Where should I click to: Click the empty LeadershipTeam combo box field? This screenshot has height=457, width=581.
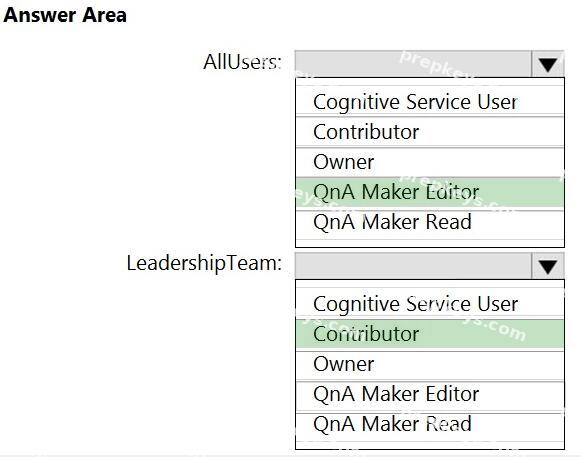[413, 266]
